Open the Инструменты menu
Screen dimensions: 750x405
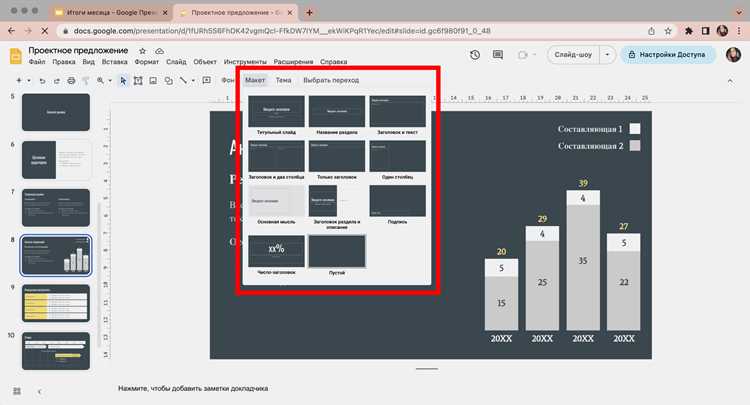pos(245,62)
